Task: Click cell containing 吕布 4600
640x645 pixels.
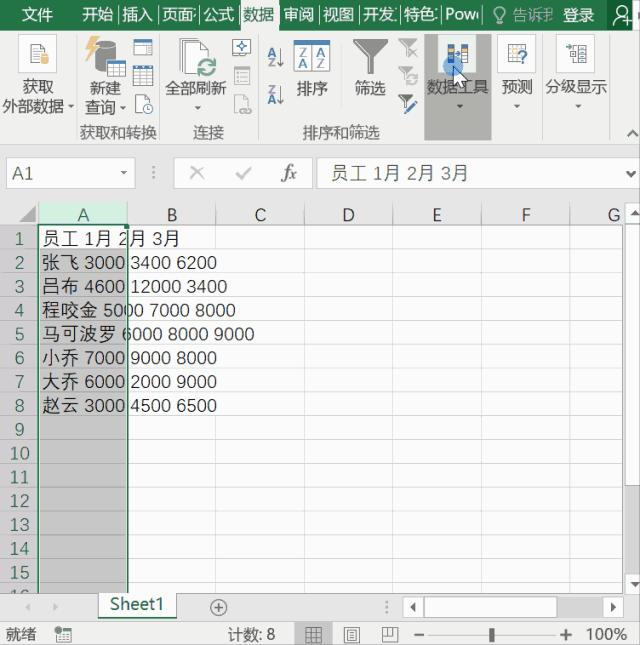Action: (83, 286)
